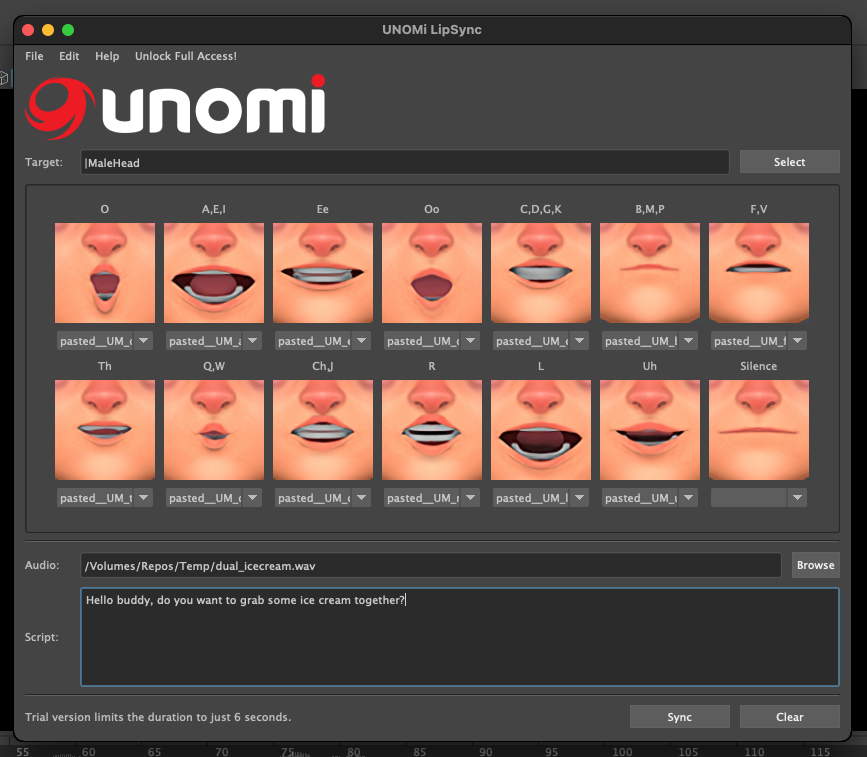Open the dropdown under the Th phoneme
The height and width of the screenshot is (757, 867).
click(x=105, y=498)
